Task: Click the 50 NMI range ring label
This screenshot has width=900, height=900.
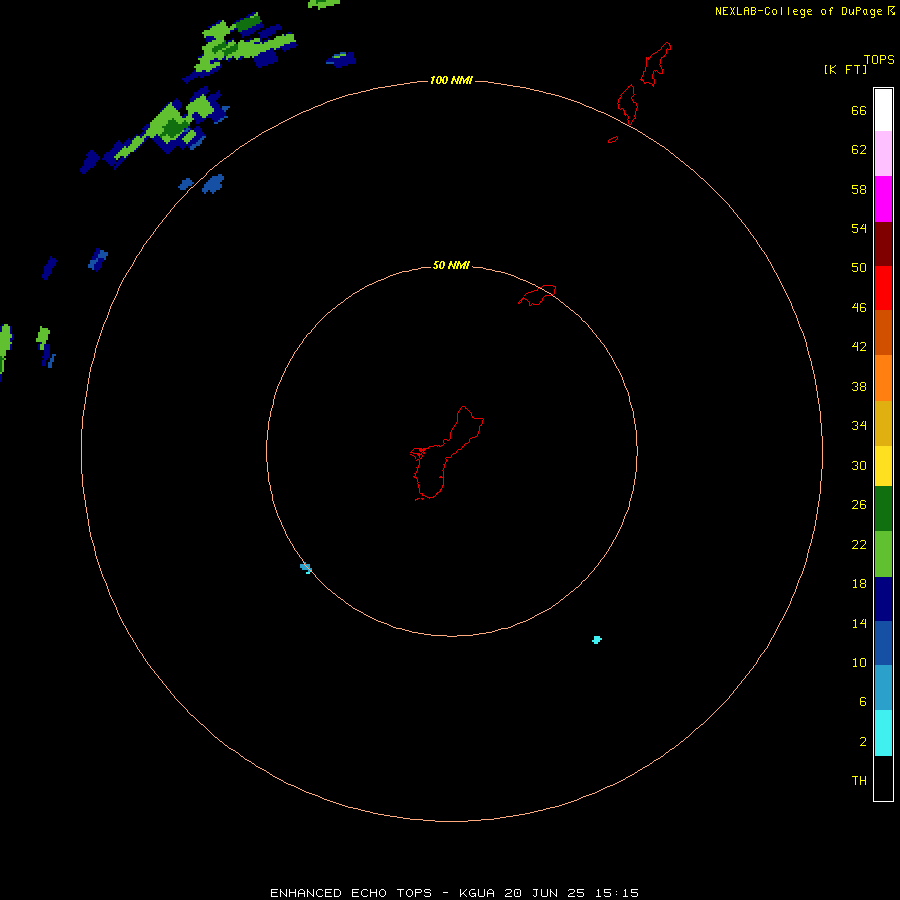Action: [451, 265]
